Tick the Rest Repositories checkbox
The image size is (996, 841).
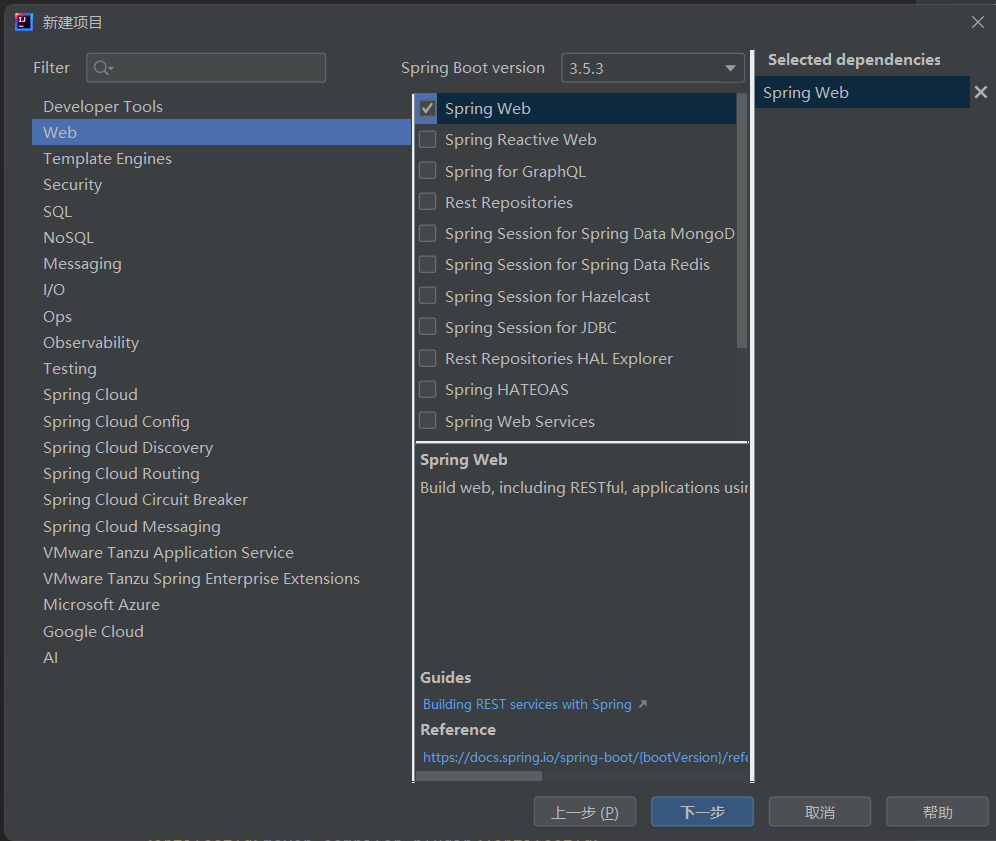click(x=427, y=202)
